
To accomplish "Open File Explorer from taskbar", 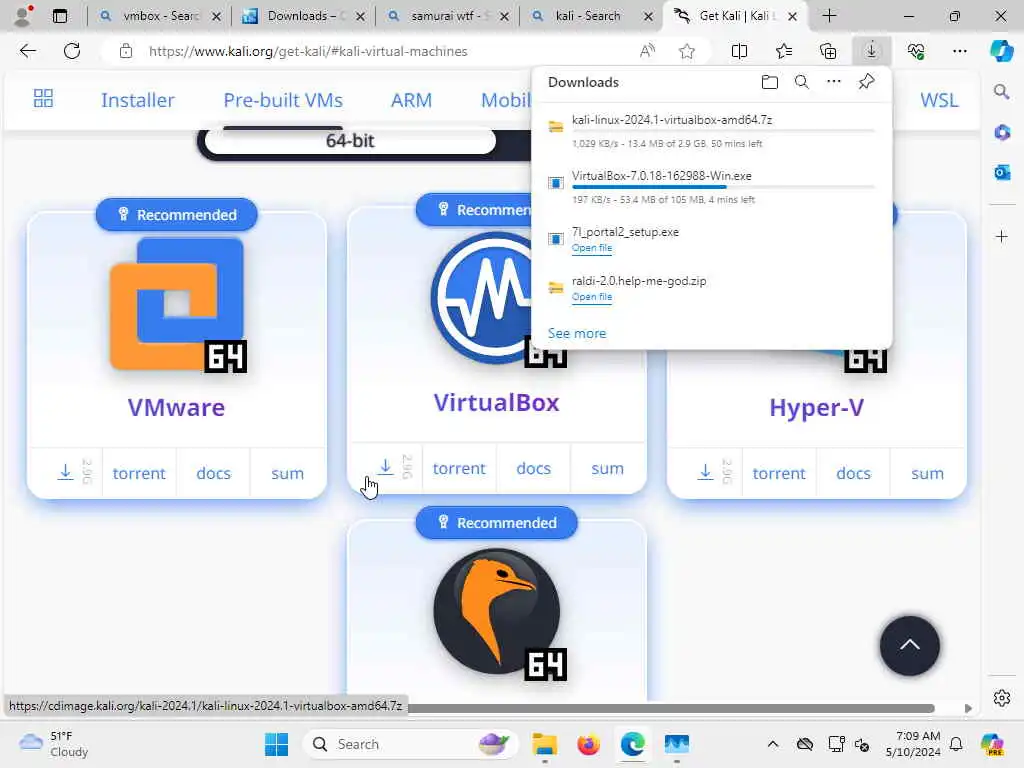I will click(x=544, y=744).
